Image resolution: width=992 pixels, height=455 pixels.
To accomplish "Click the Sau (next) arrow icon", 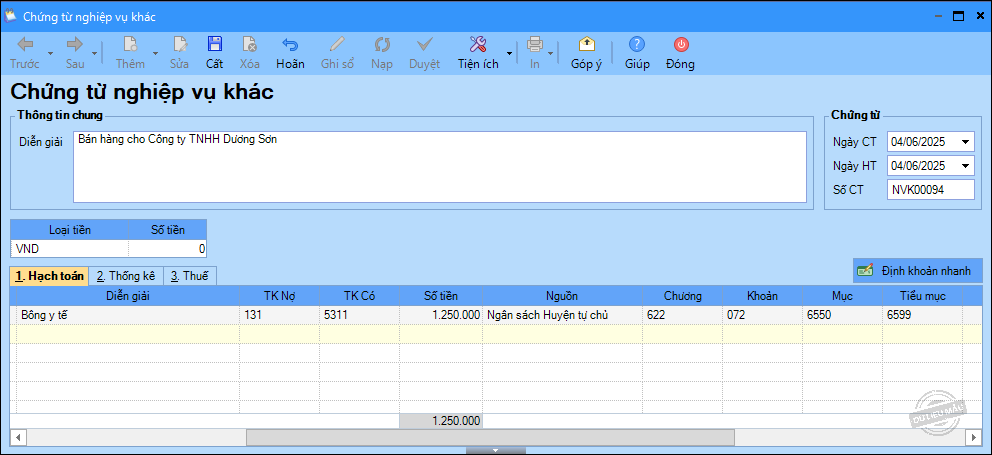I will (x=75, y=44).
